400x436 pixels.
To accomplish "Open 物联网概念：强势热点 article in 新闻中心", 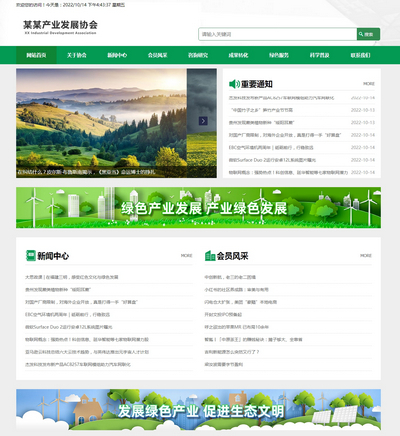I will [x=87, y=339].
